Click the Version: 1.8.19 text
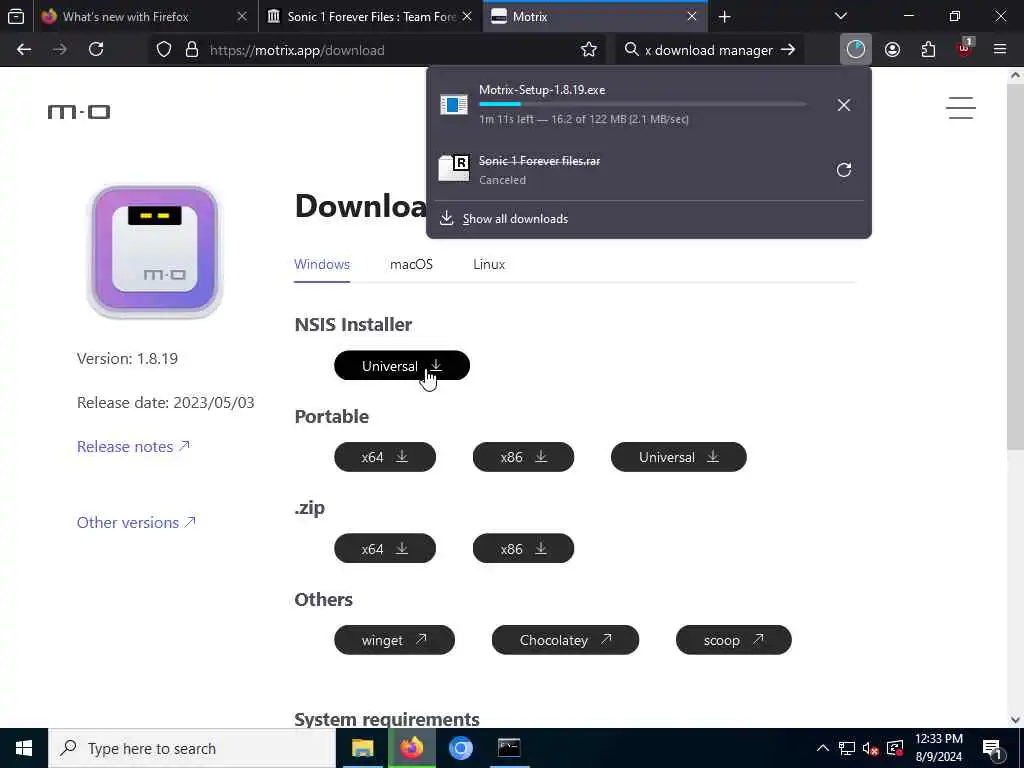Viewport: 1024px width, 768px height. [127, 359]
